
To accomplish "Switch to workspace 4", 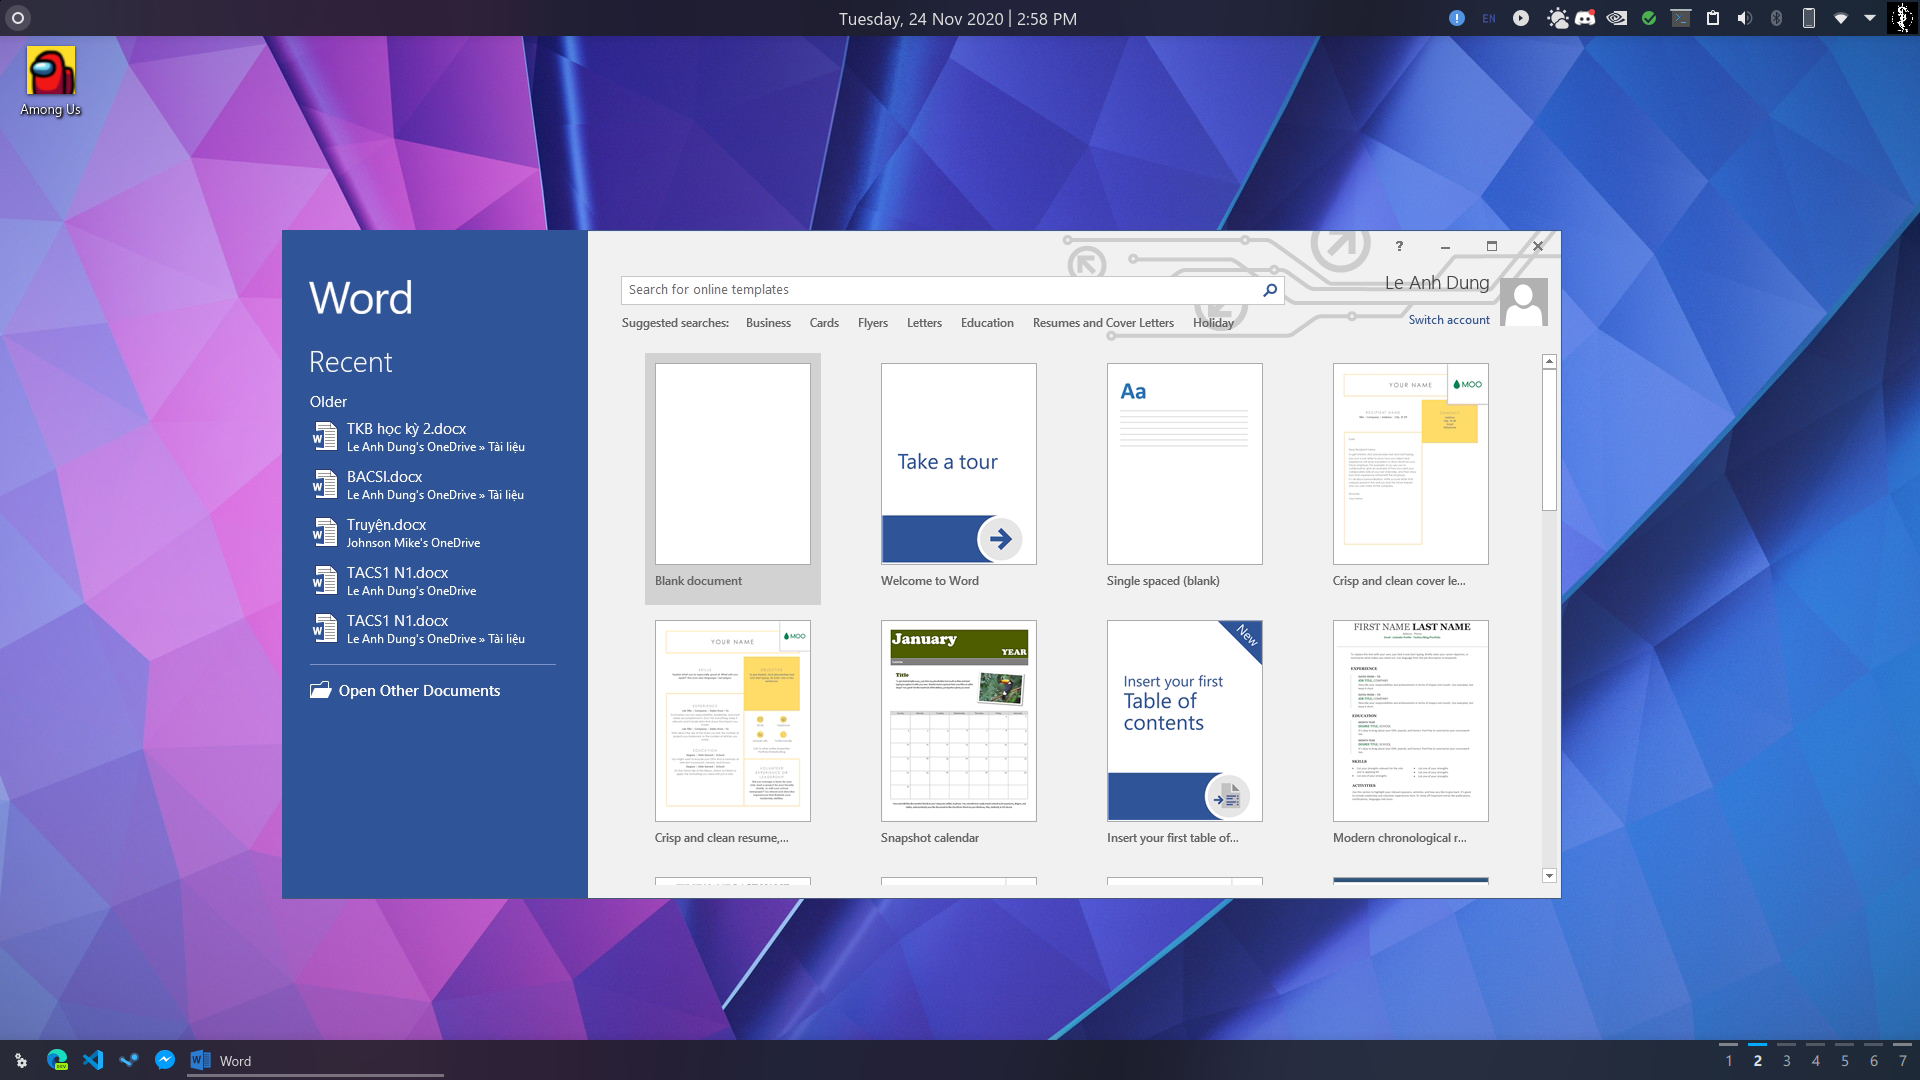I will click(x=1816, y=1061).
